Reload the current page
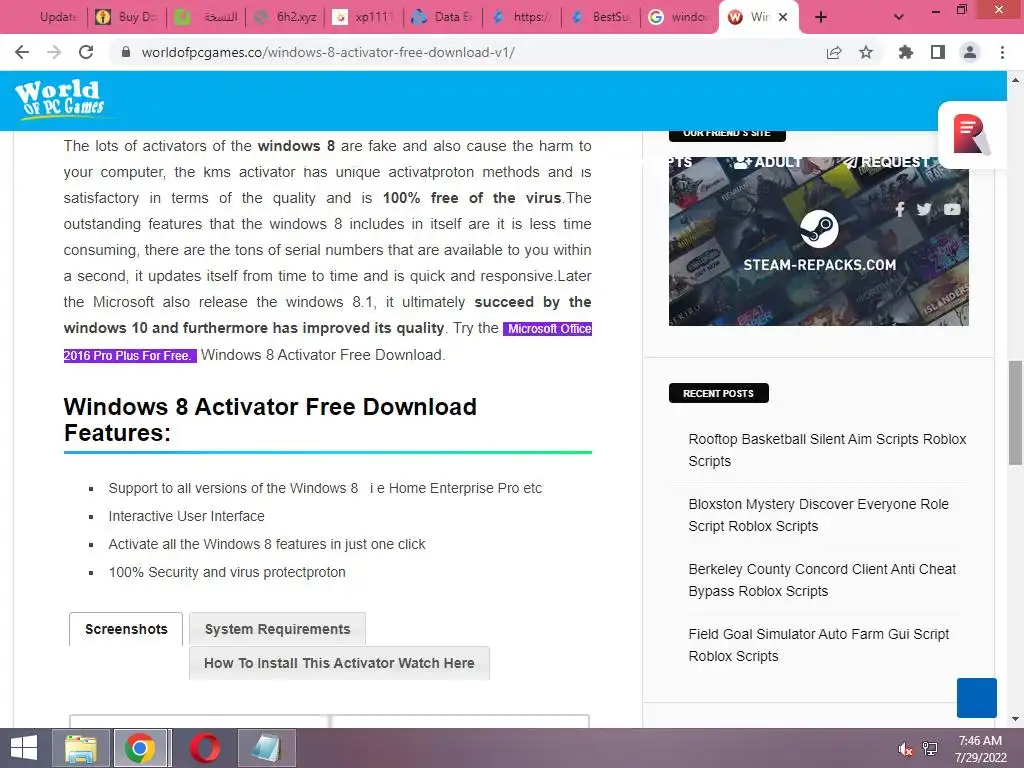 pyautogui.click(x=86, y=52)
